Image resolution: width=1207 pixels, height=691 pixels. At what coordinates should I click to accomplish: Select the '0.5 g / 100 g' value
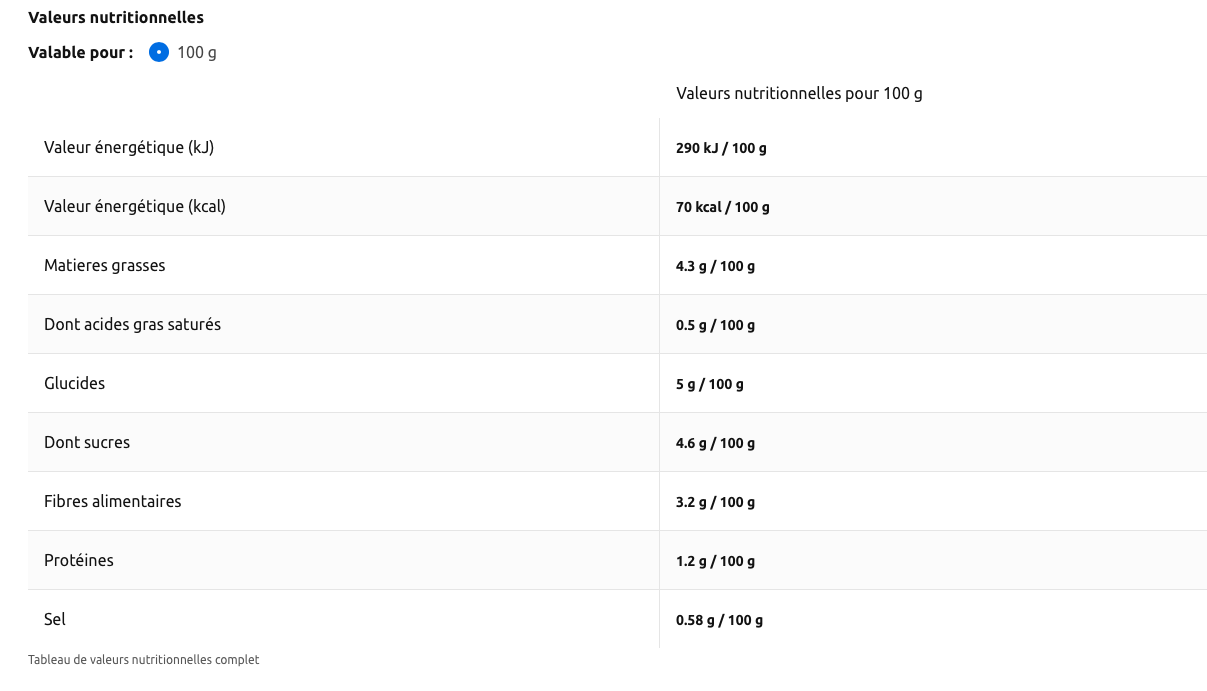(x=715, y=326)
